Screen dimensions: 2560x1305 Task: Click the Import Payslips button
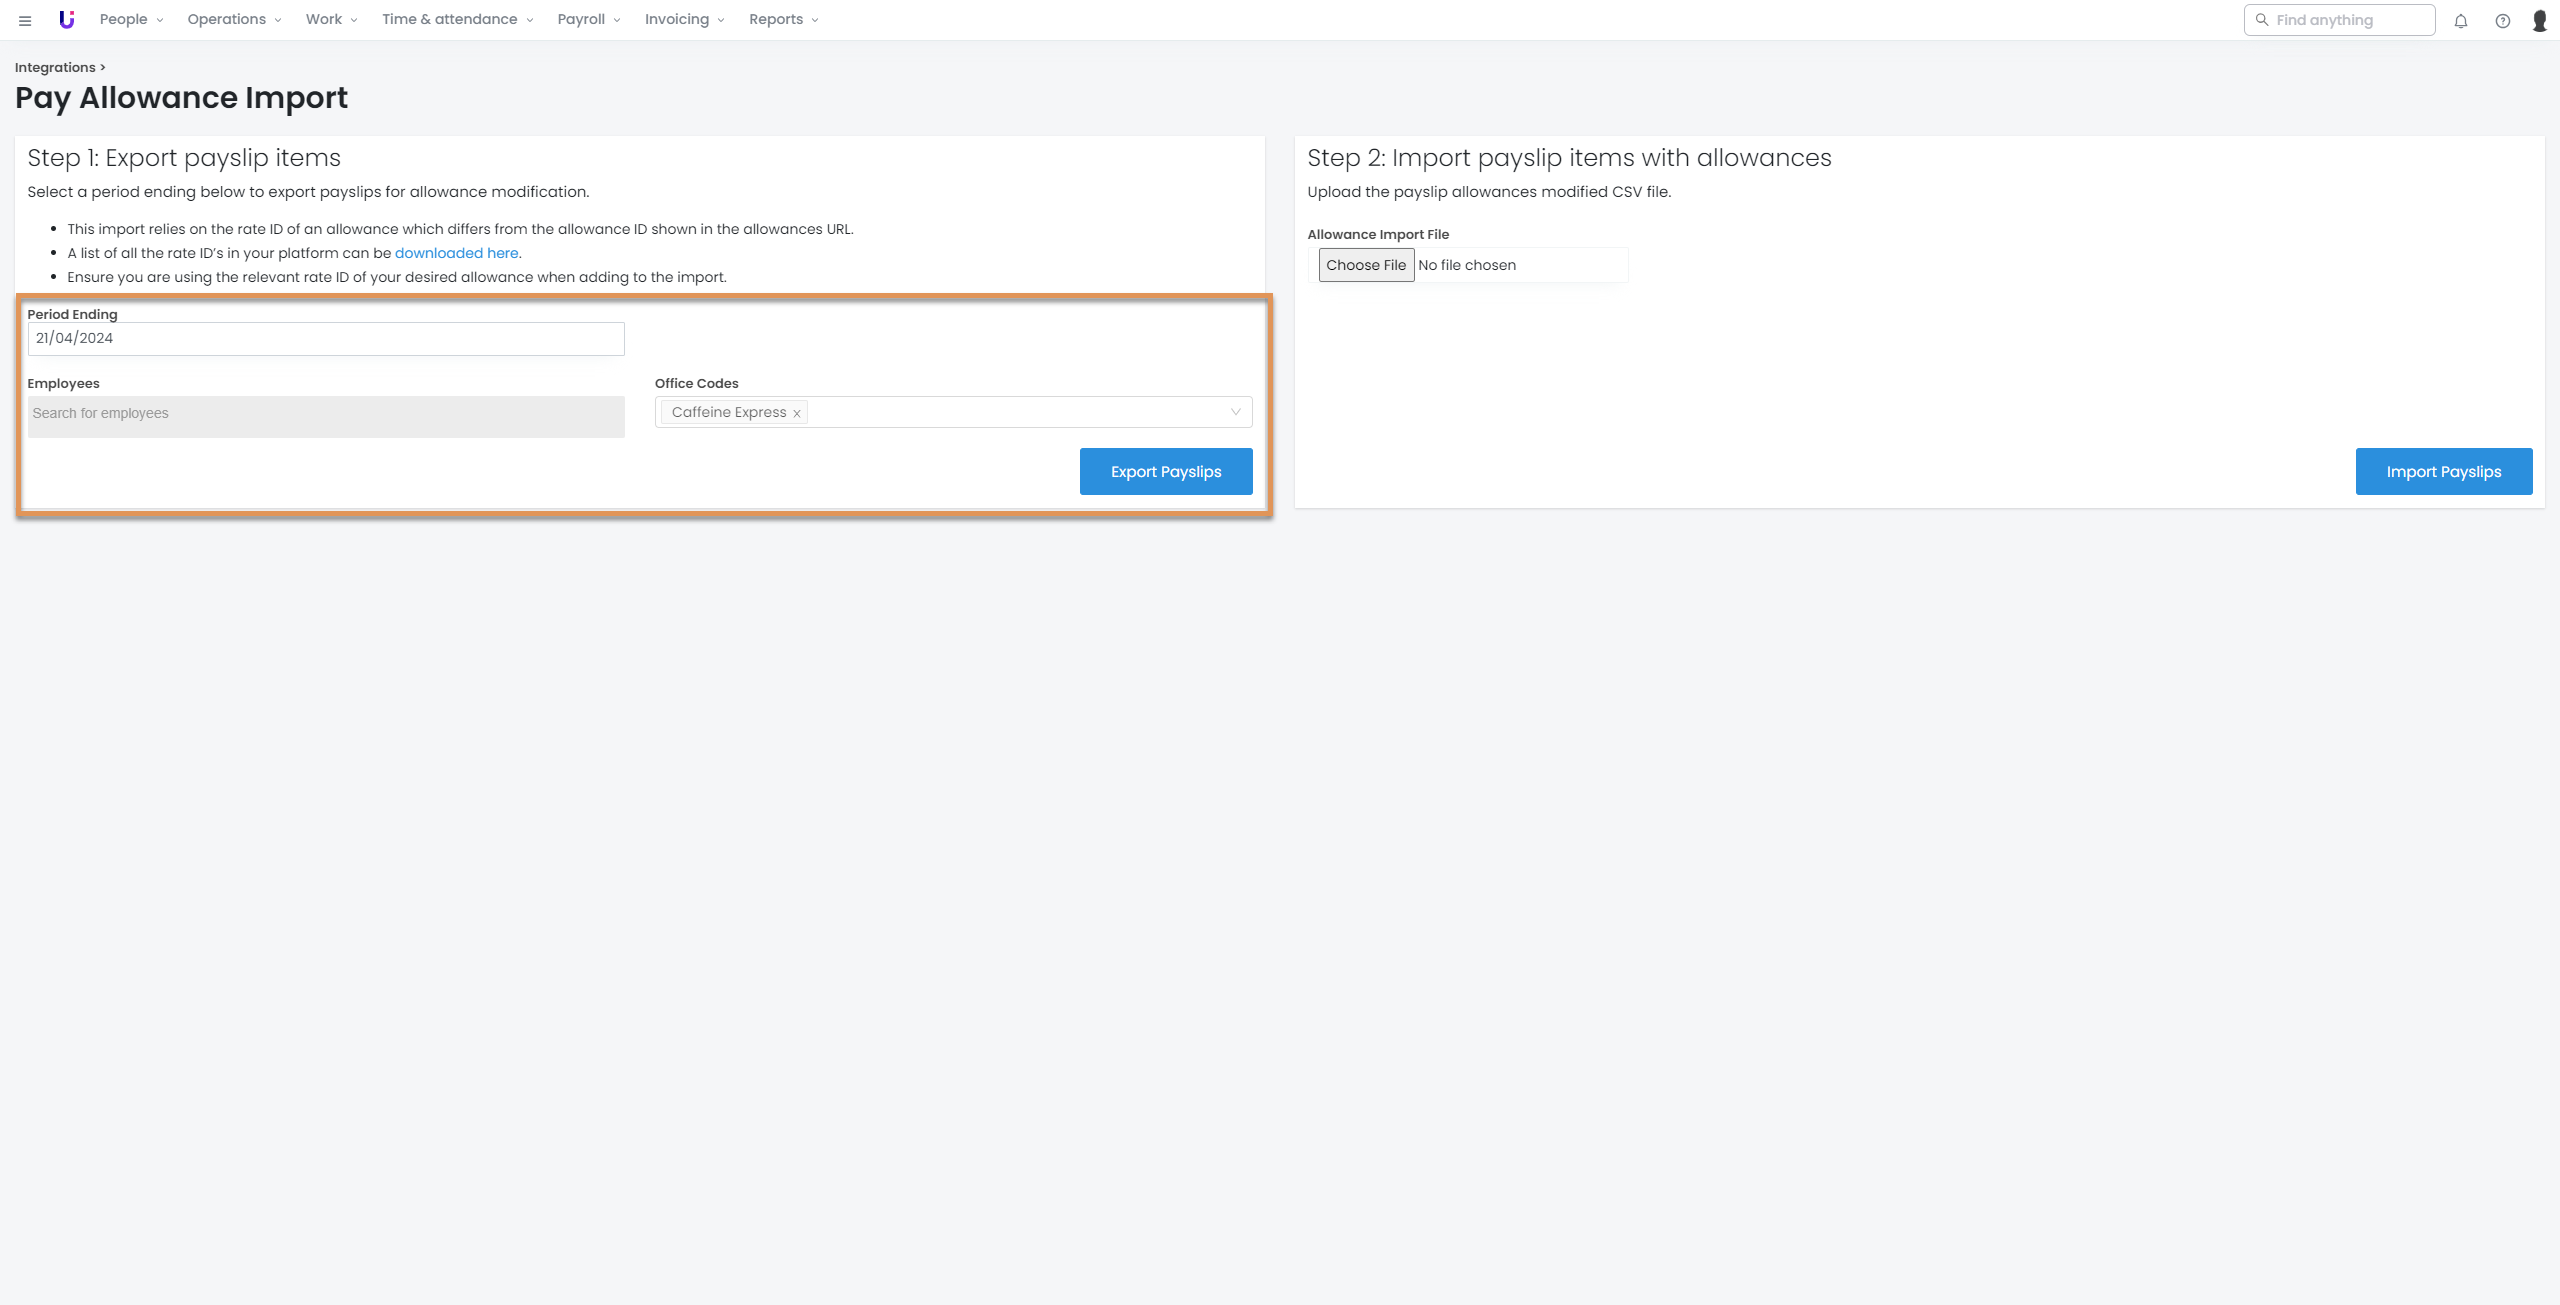pyautogui.click(x=2443, y=471)
